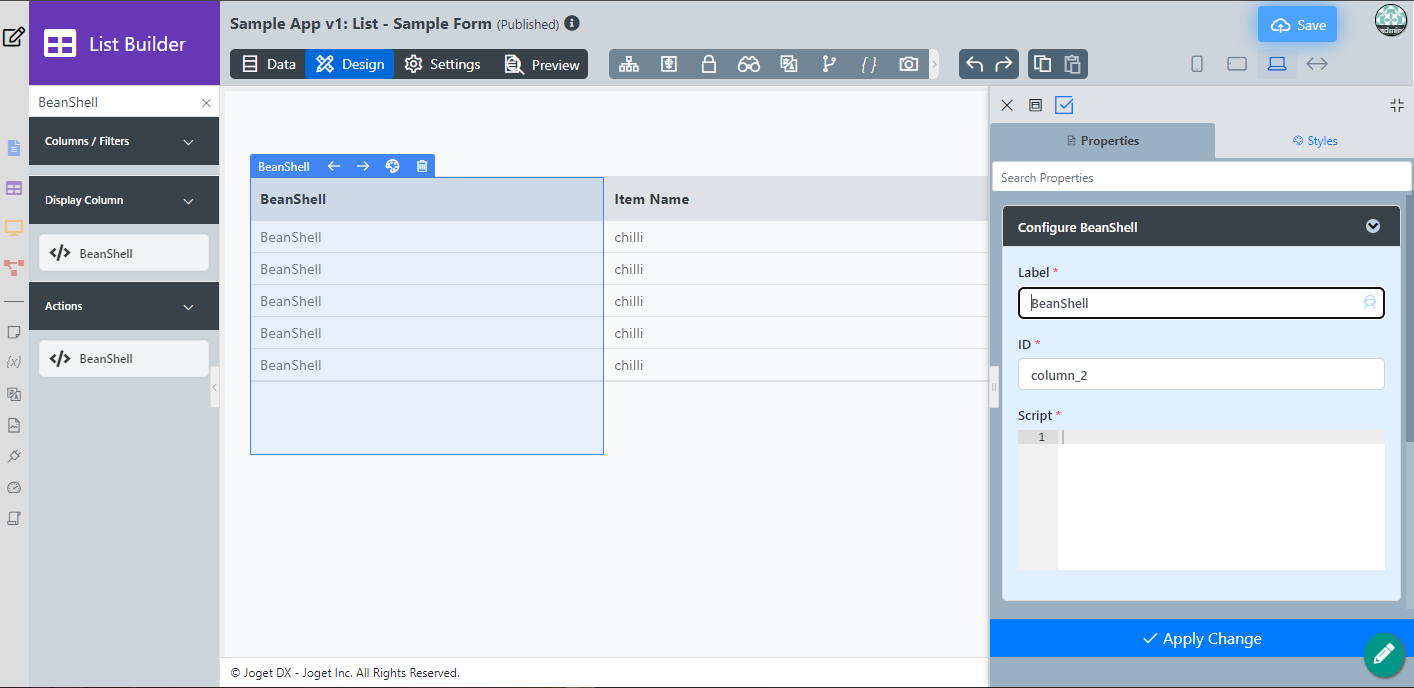Click the trash icon on BeanShell column
Image resolution: width=1414 pixels, height=688 pixels.
(x=422, y=167)
